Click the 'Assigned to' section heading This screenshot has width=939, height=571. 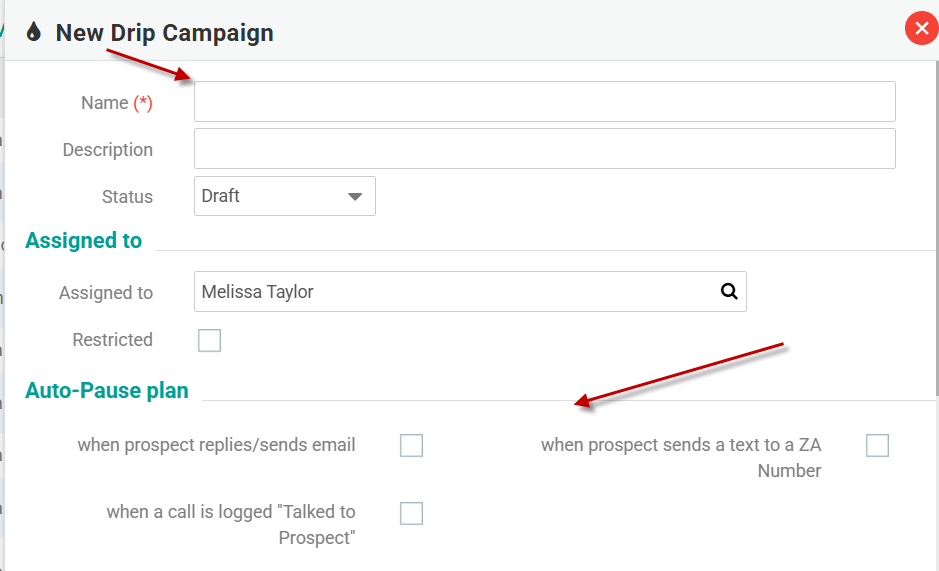pos(84,241)
